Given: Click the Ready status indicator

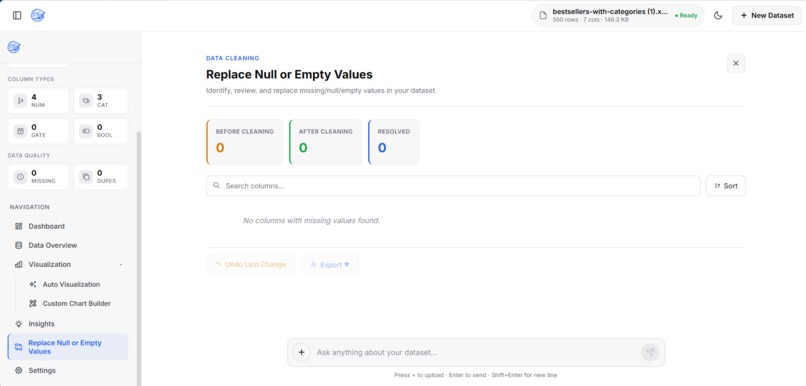Looking at the screenshot, I should pos(686,15).
